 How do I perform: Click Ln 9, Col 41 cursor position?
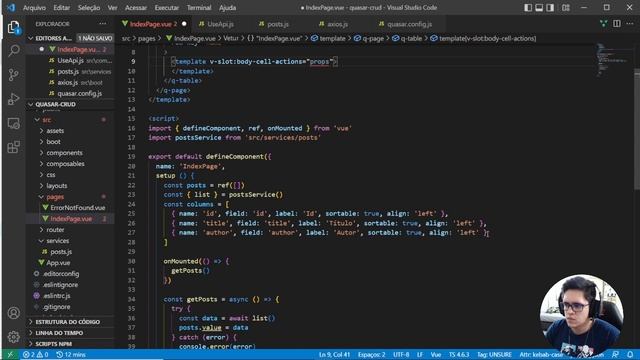pyautogui.click(x=334, y=355)
